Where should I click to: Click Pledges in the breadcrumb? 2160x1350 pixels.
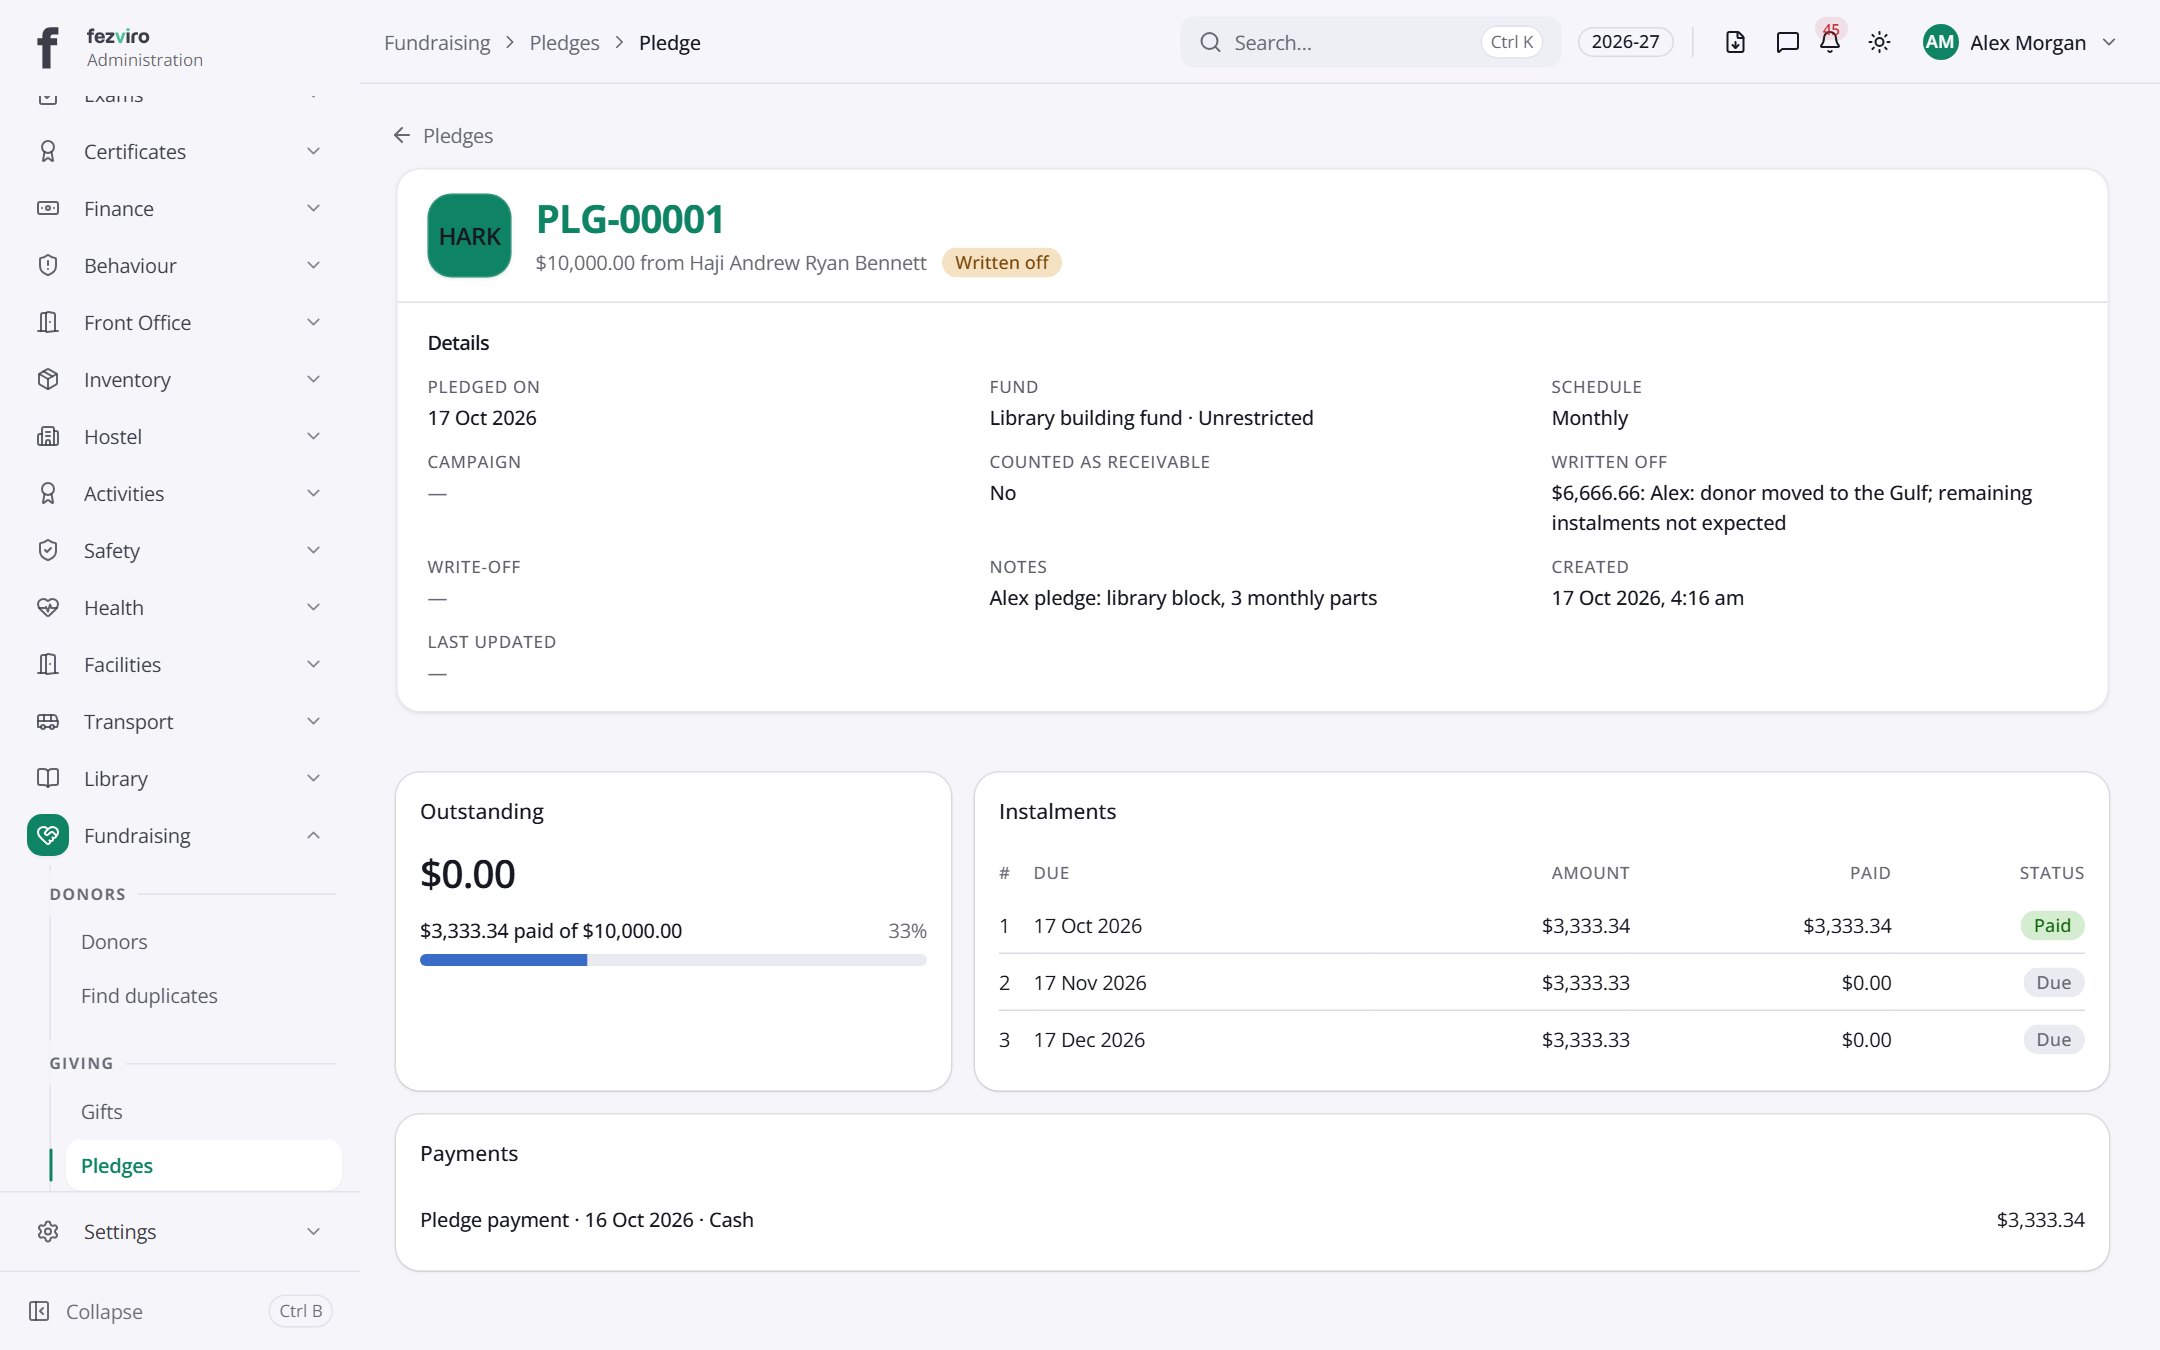pyautogui.click(x=564, y=43)
